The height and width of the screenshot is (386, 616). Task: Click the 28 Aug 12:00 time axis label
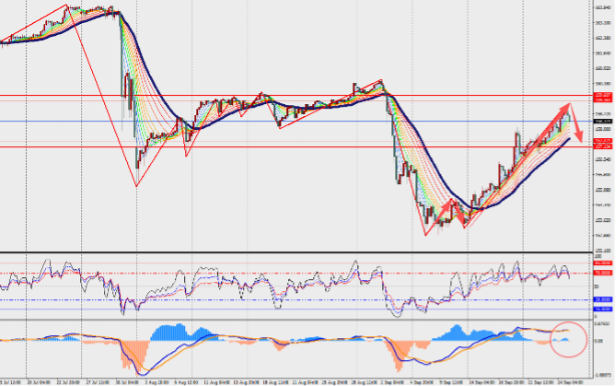pyautogui.click(x=364, y=382)
